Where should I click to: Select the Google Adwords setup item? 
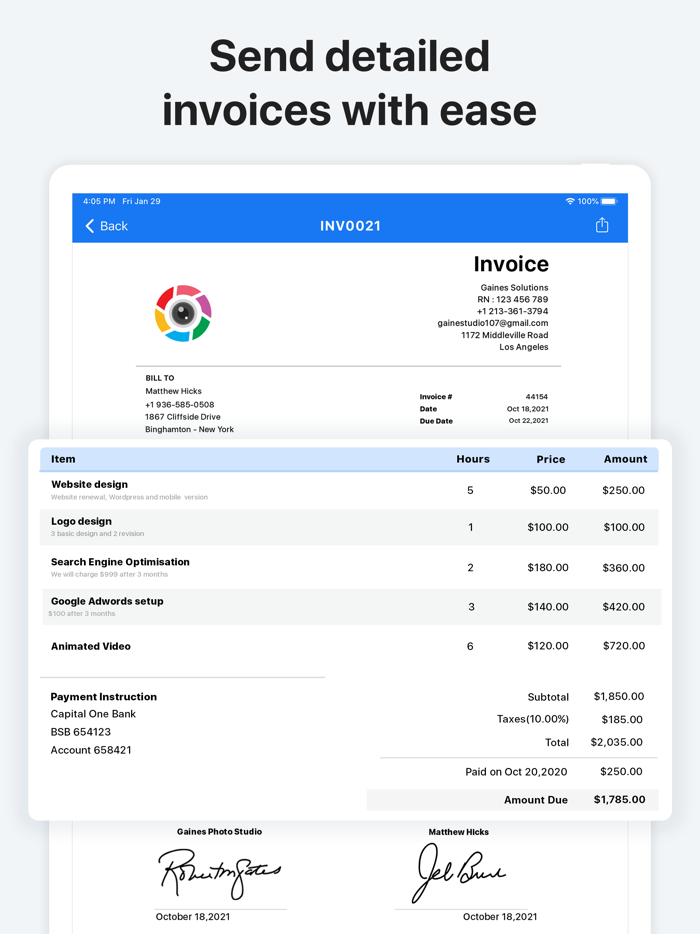click(351, 607)
